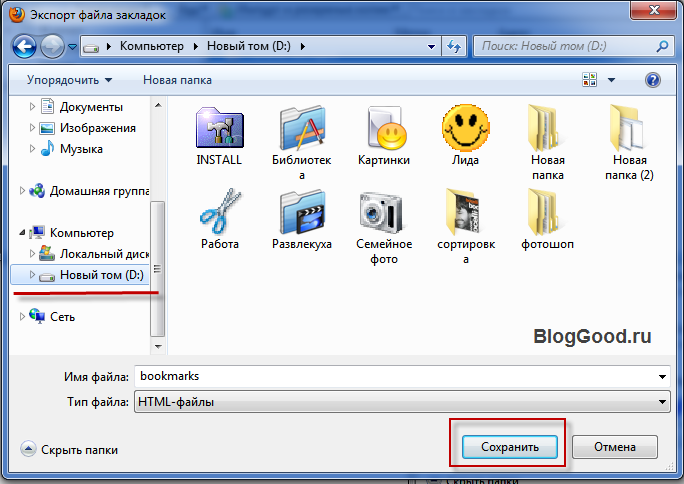Click the navigation pane scrollbar thumb

coord(157,269)
